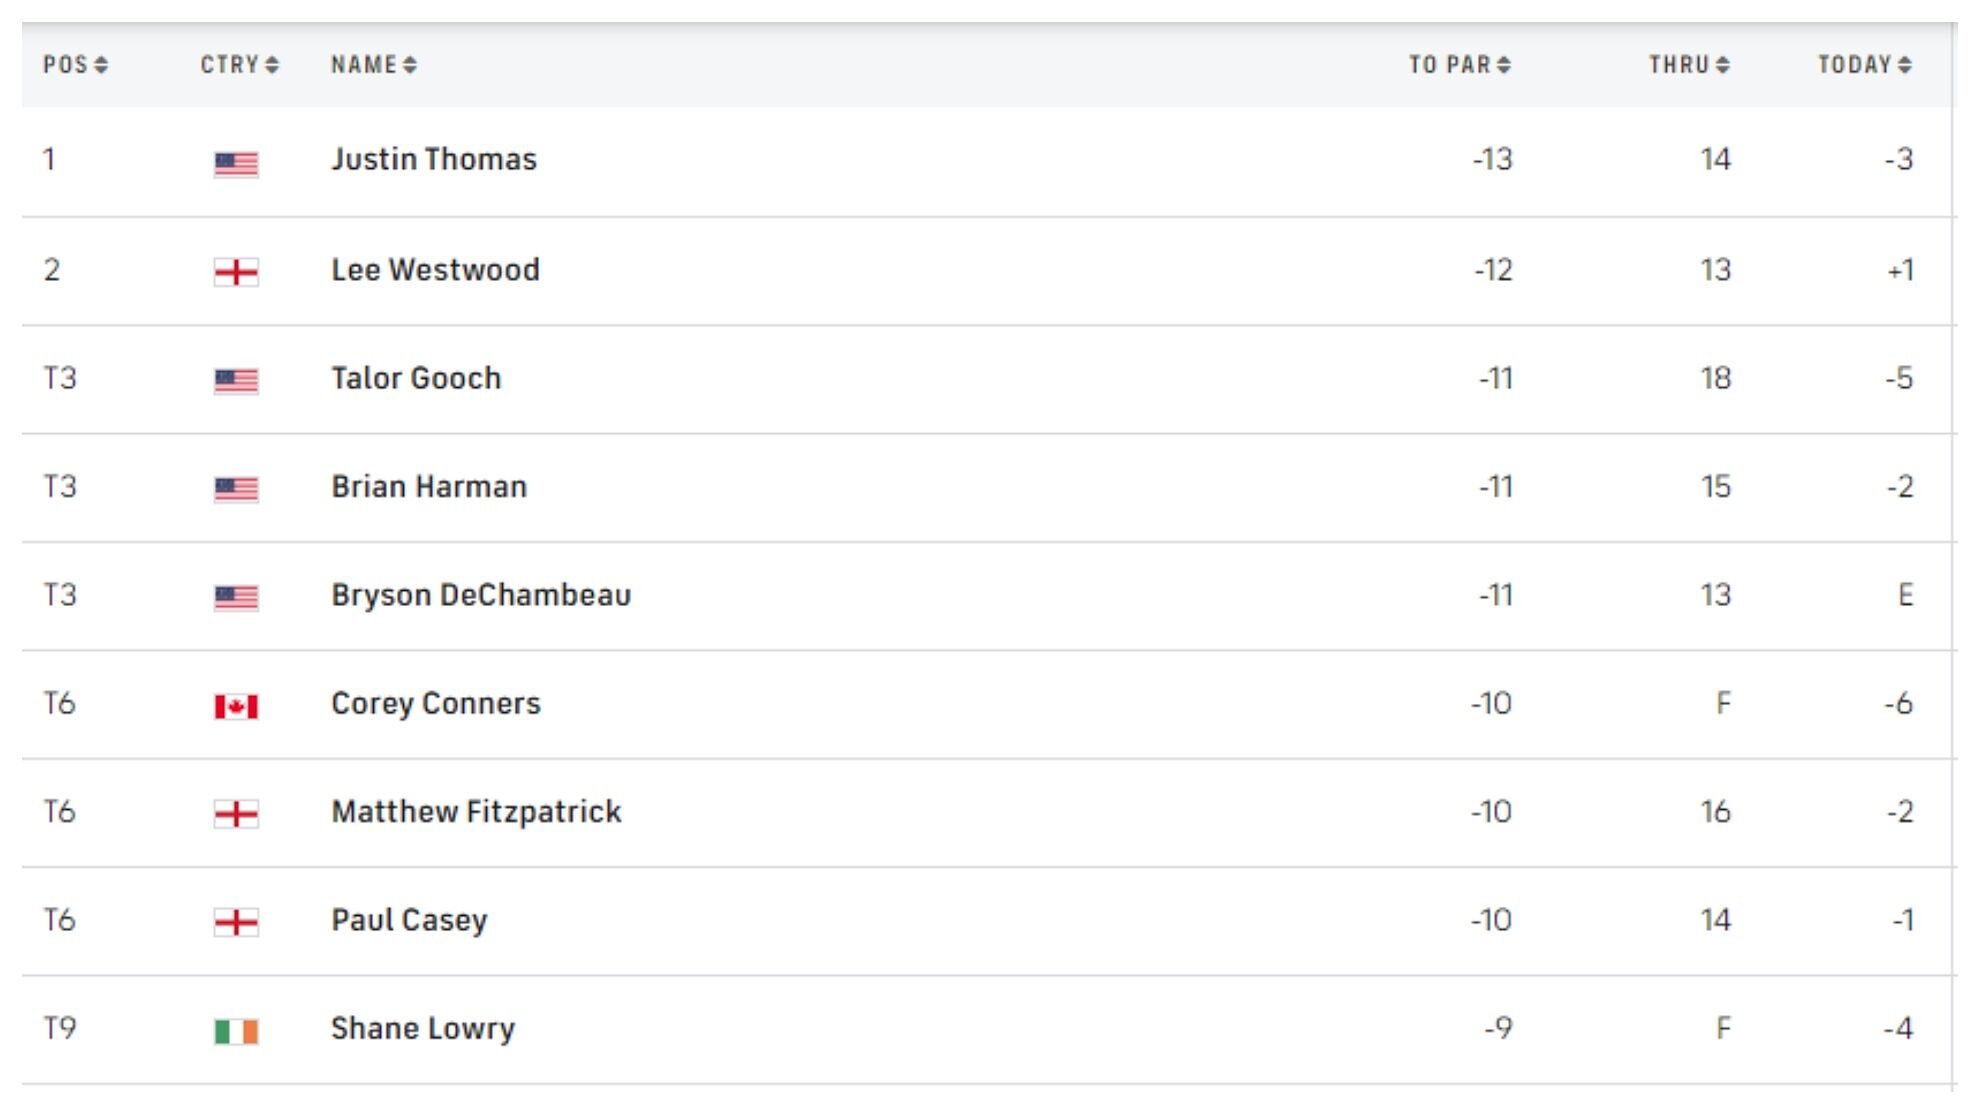
Task: Click the USA flag beside Justin Thomas
Action: coord(236,164)
